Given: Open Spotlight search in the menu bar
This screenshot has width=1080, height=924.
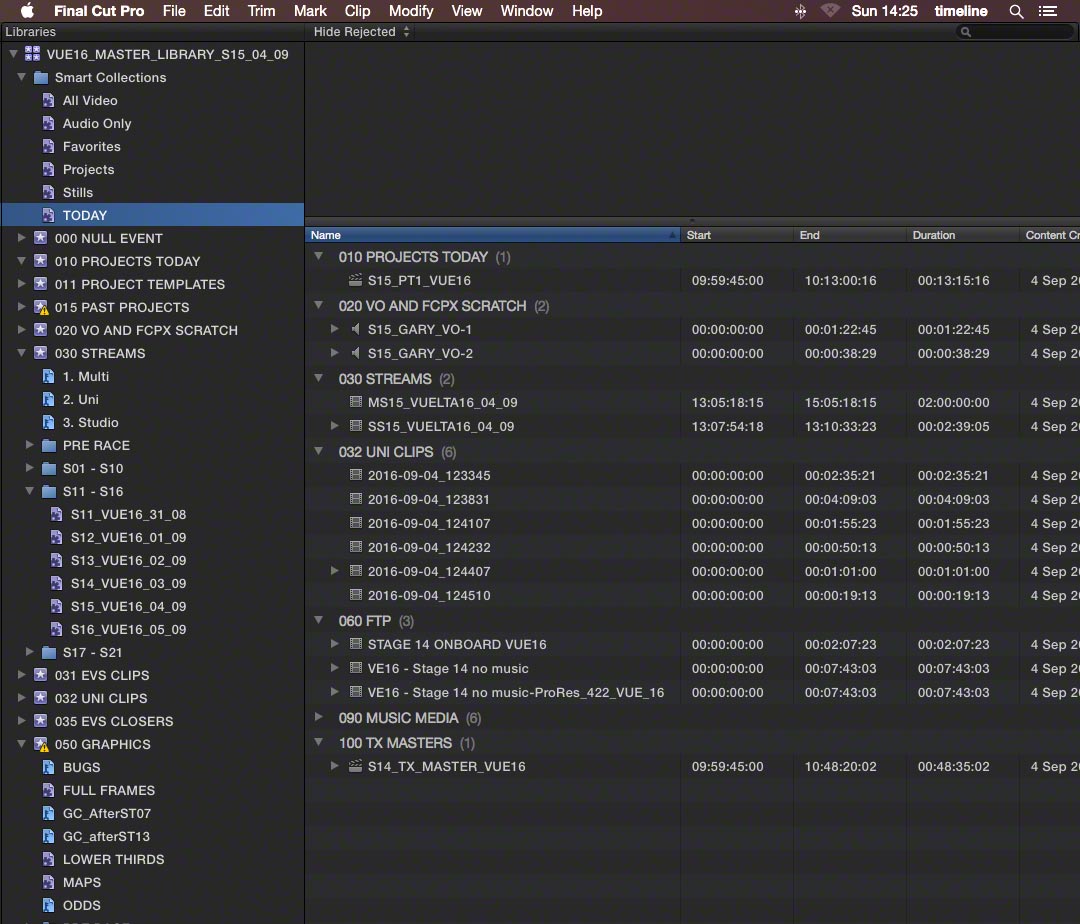Looking at the screenshot, I should click(1016, 11).
